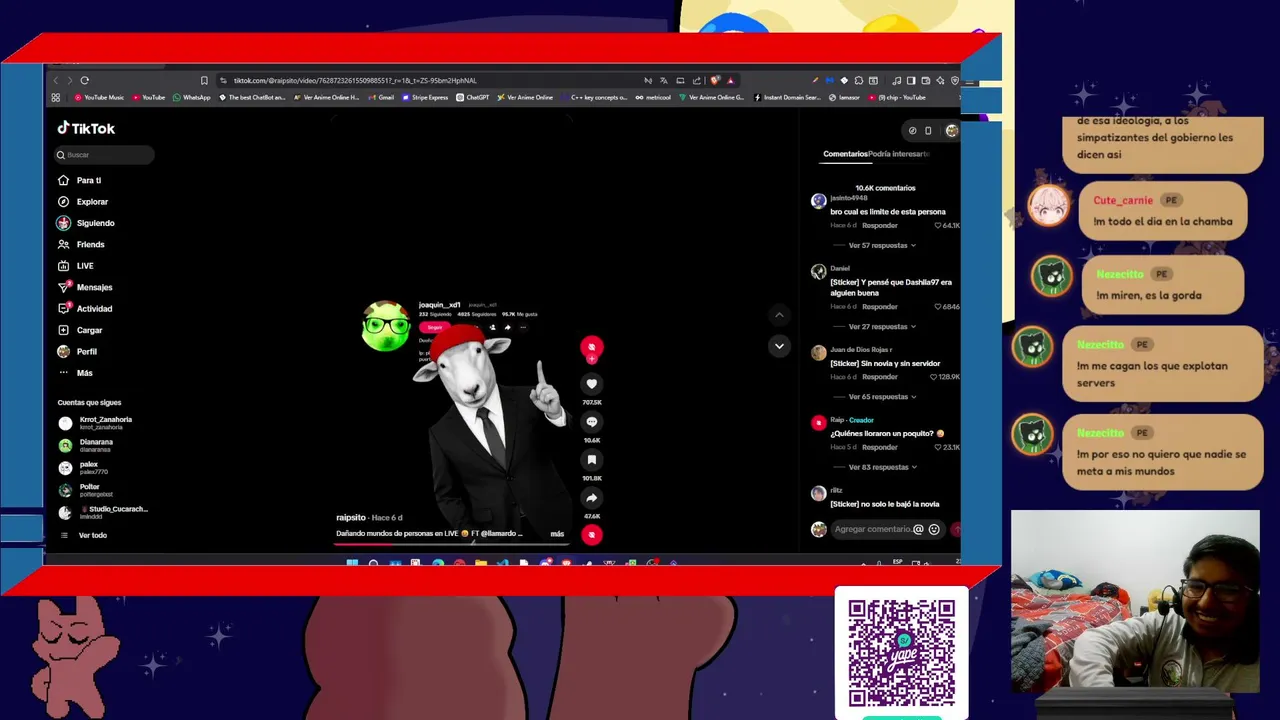This screenshot has width=1280, height=720.
Task: Expand Ver 65 respuestas
Action: [882, 397]
